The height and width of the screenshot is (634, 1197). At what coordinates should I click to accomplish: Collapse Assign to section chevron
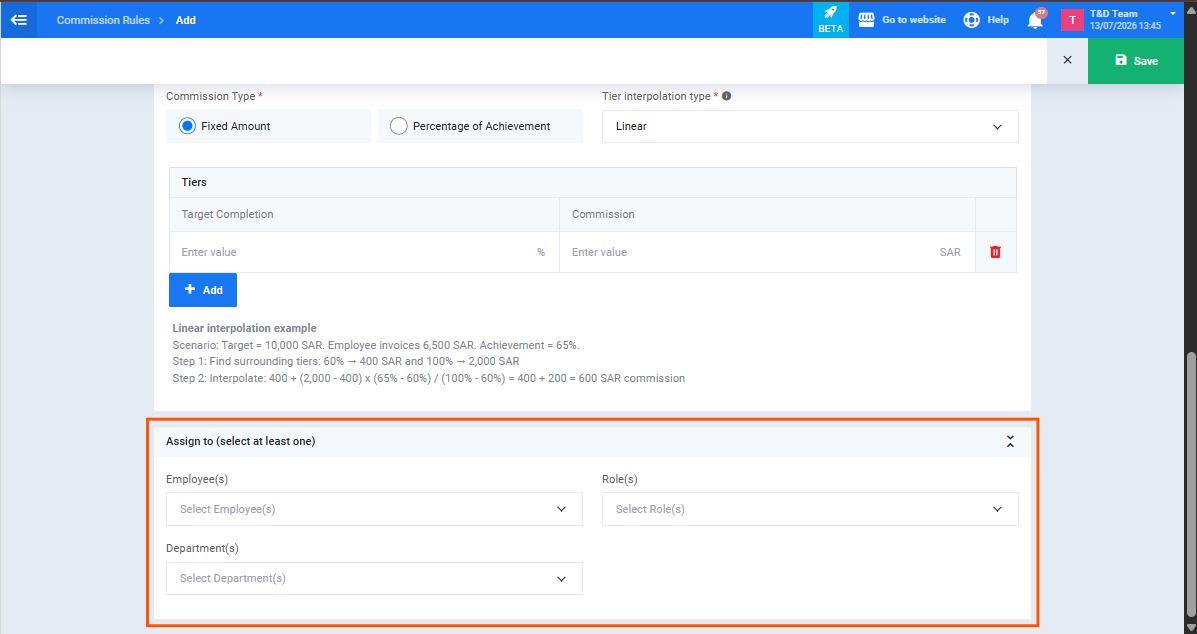(x=1010, y=441)
